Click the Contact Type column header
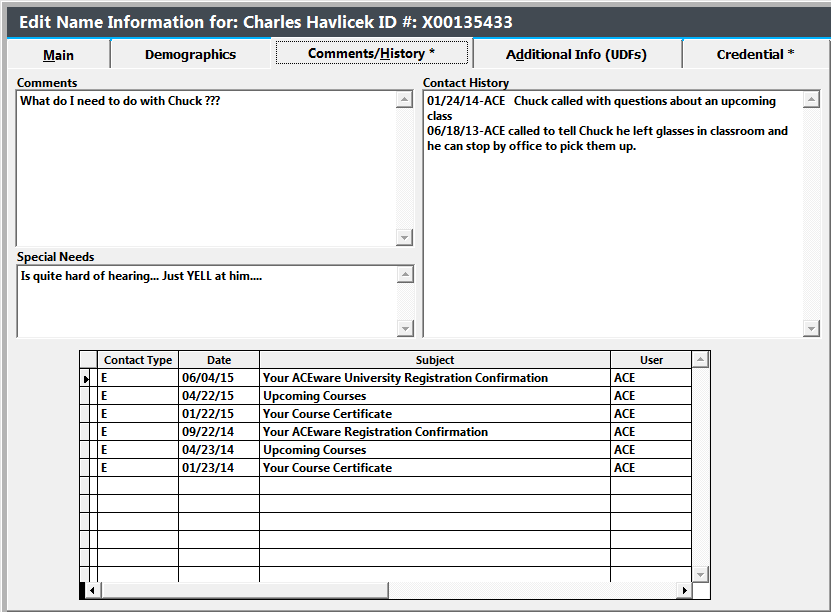 138,360
